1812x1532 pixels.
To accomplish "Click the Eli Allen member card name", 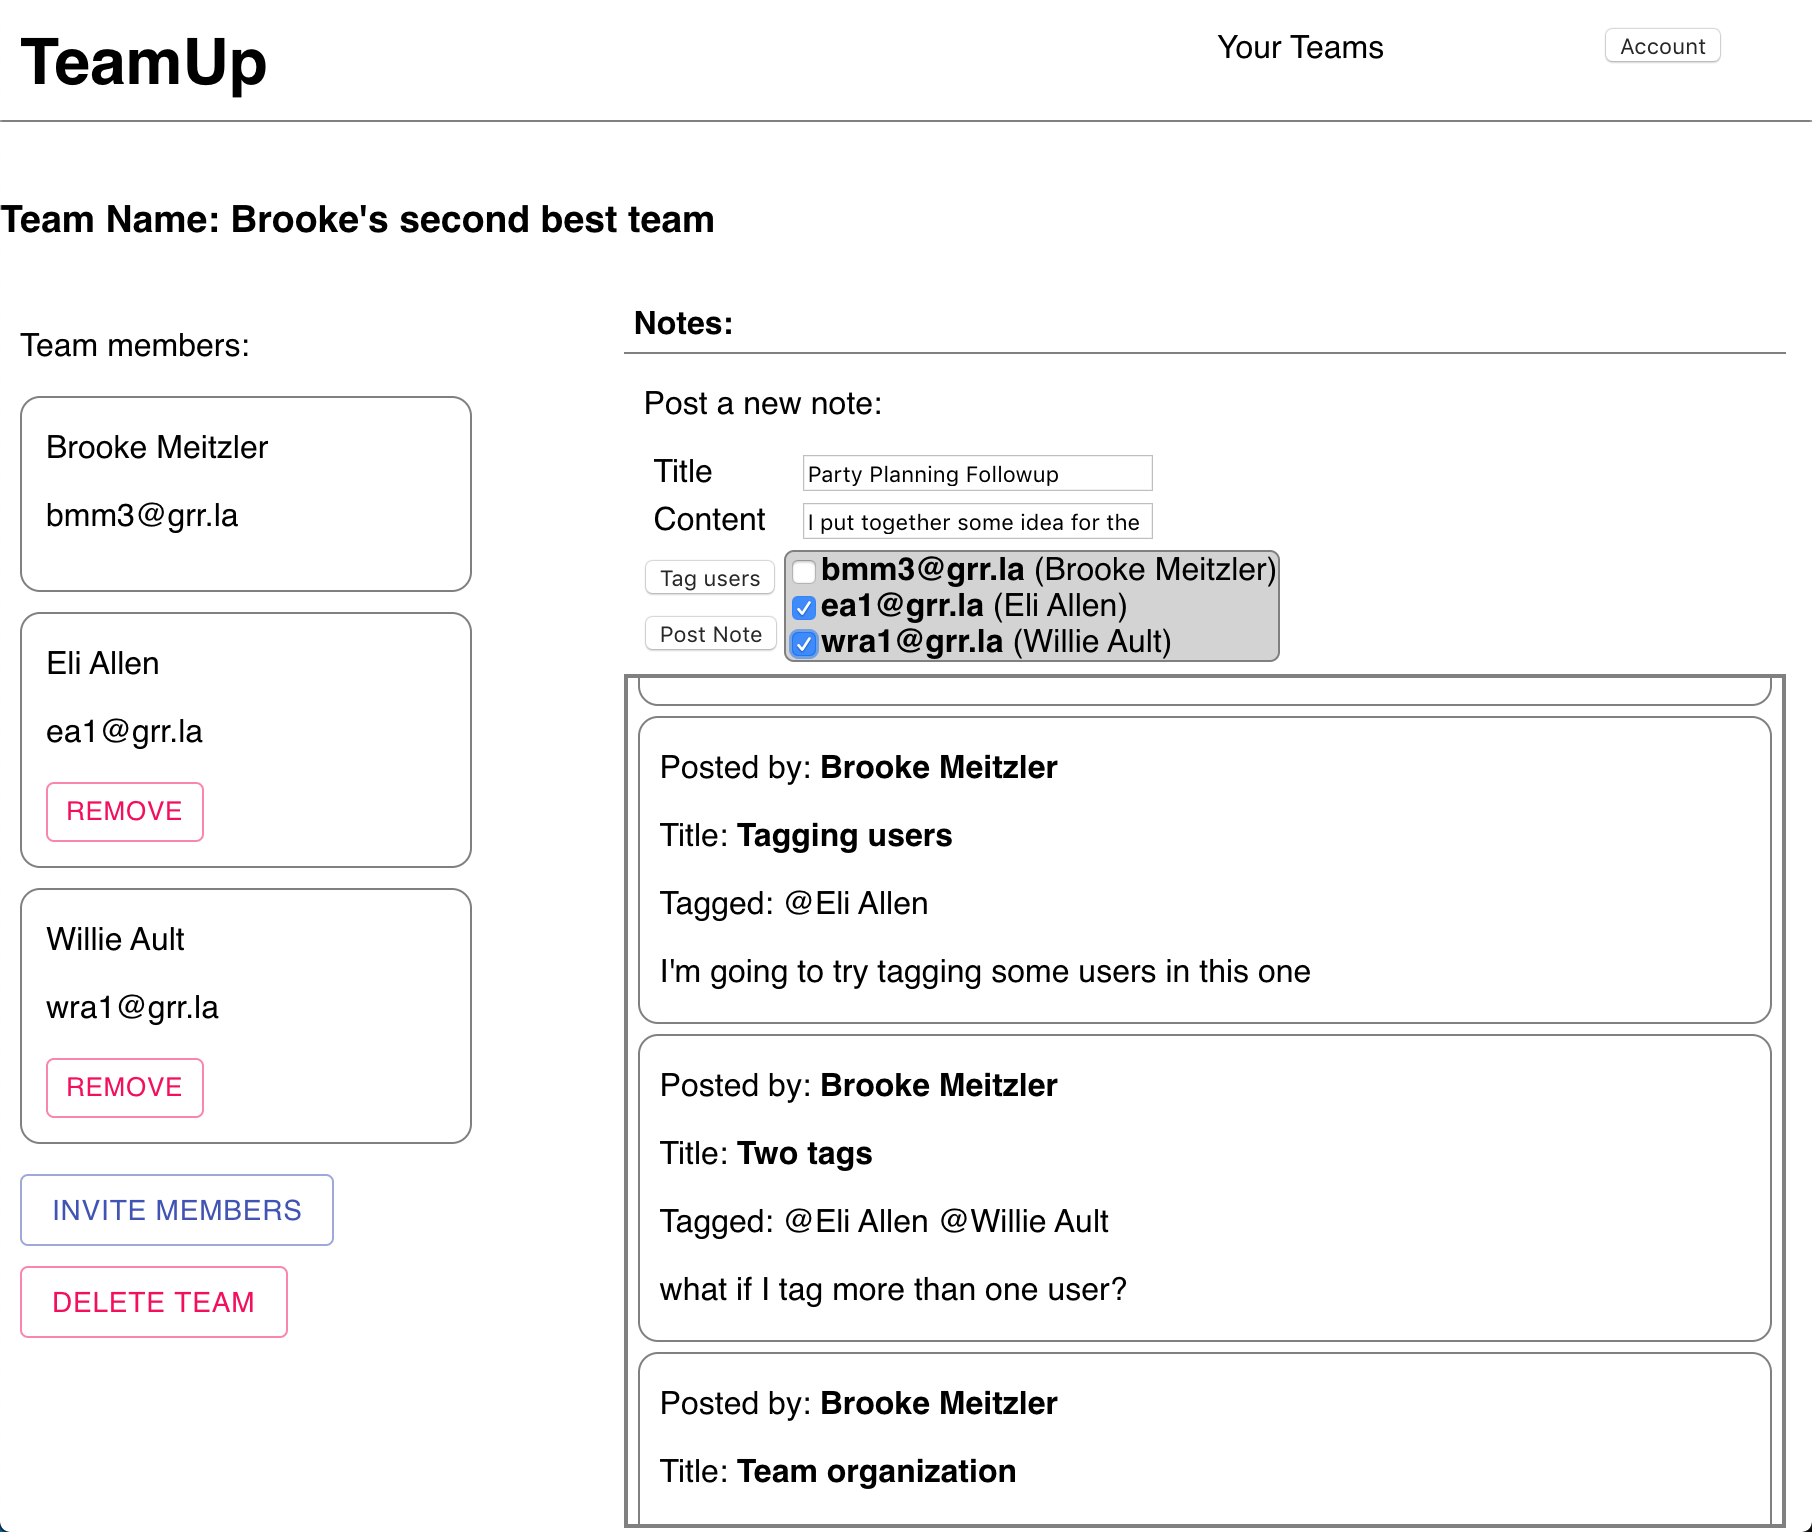I will 103,663.
